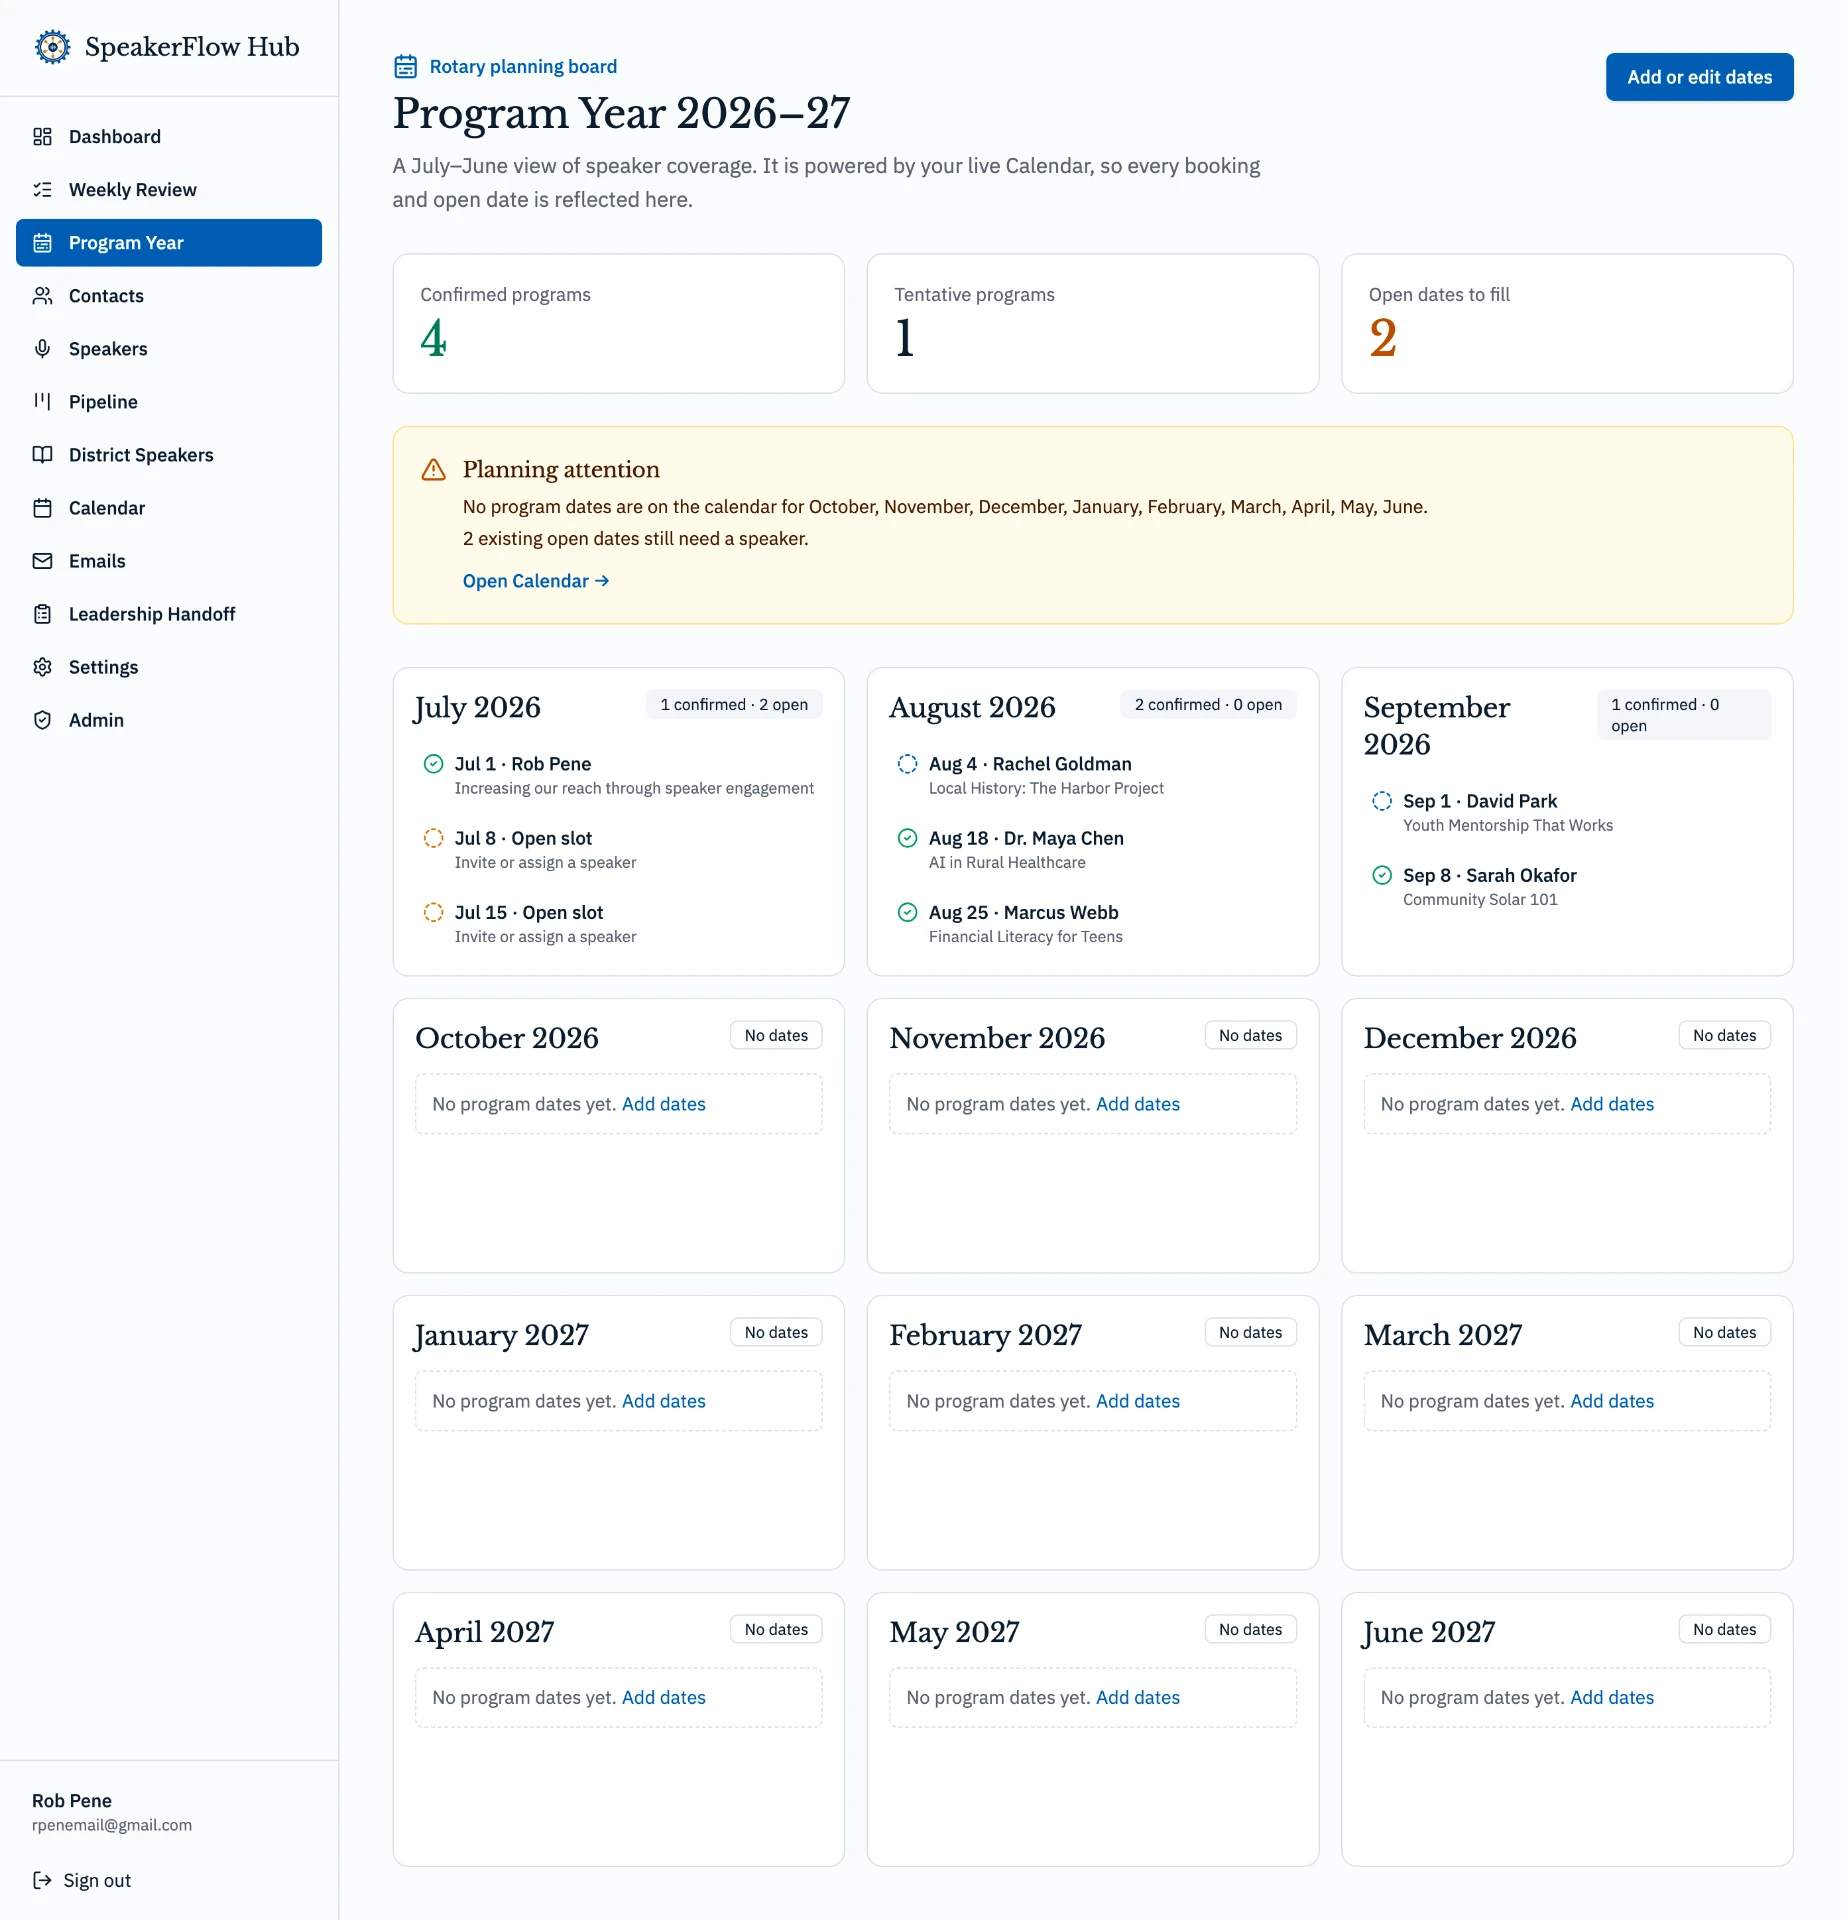Open Dashboard via its grid icon
Viewport: 1847px width, 1920px height.
tap(42, 137)
